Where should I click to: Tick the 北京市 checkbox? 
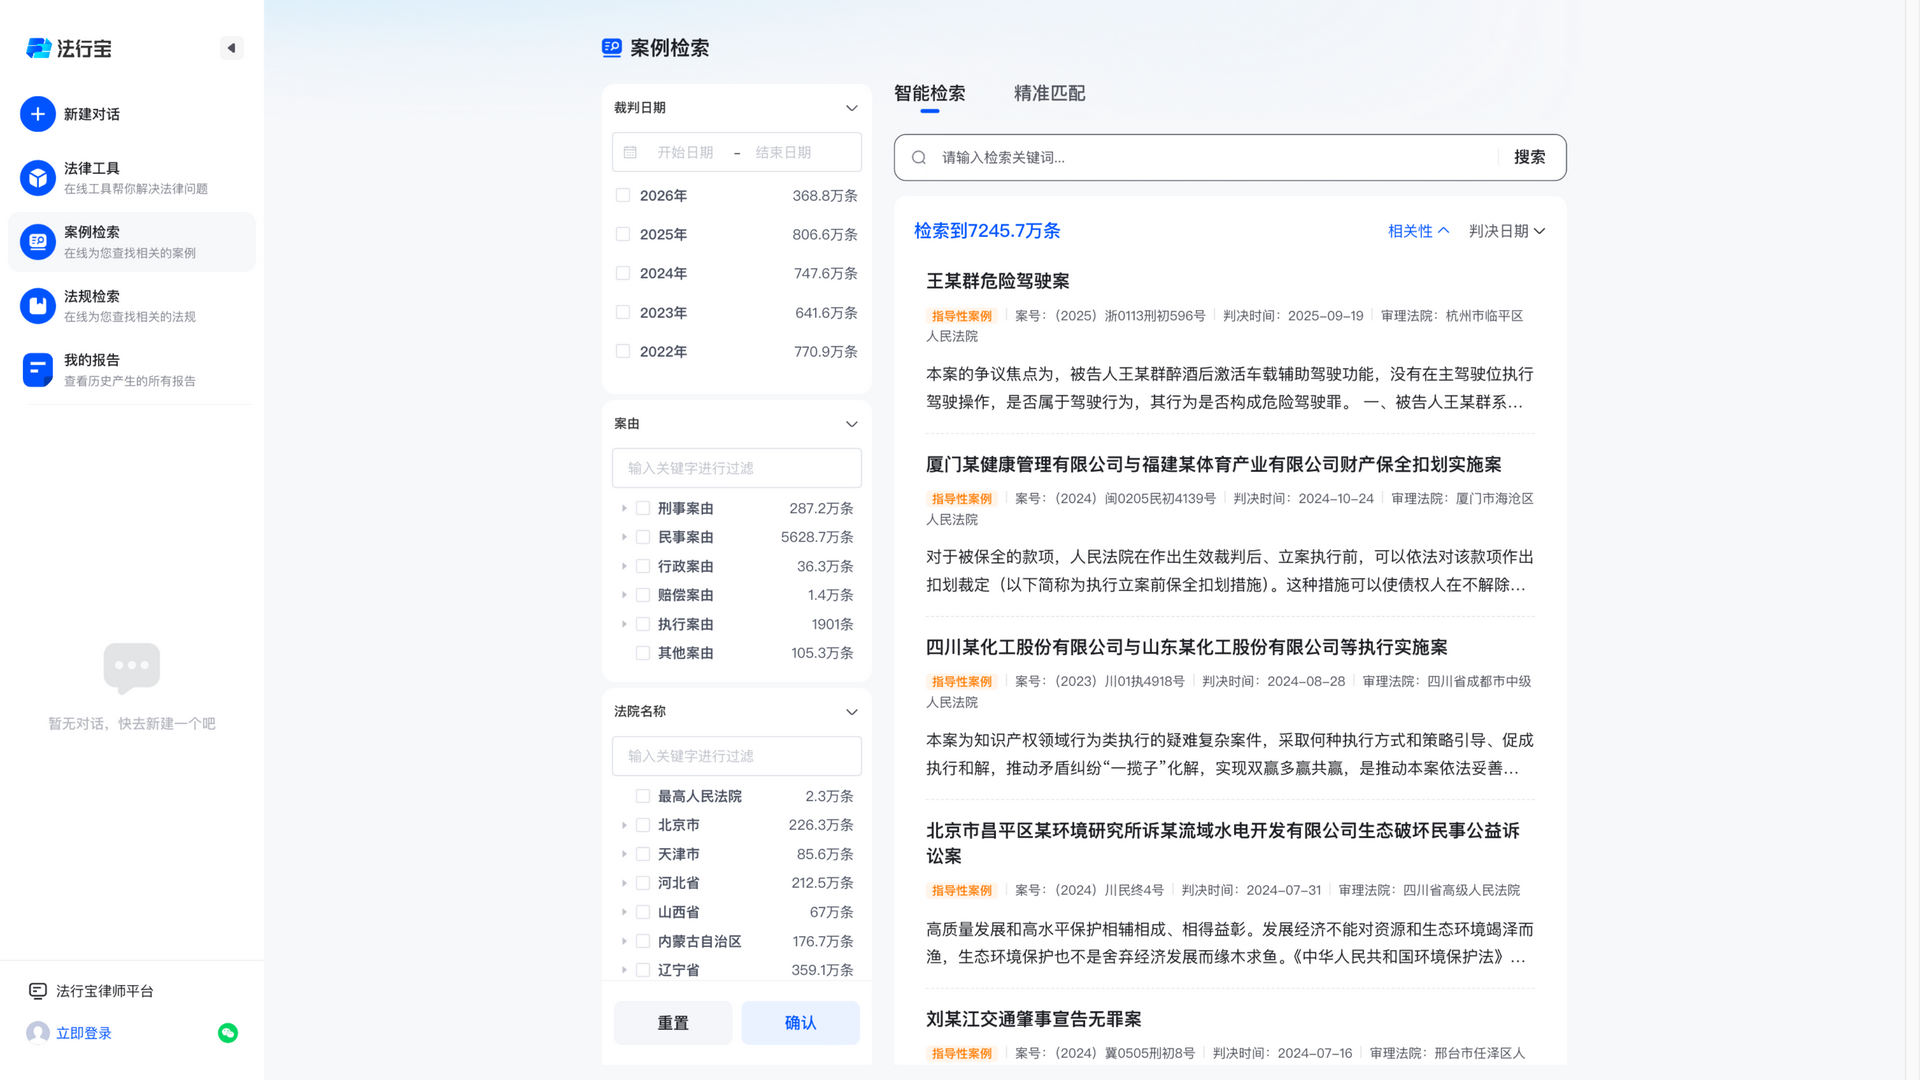click(x=643, y=825)
